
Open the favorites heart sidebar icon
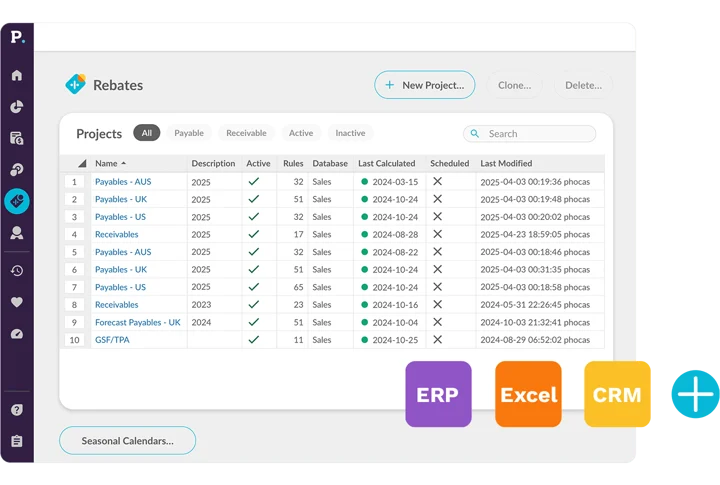(17, 302)
